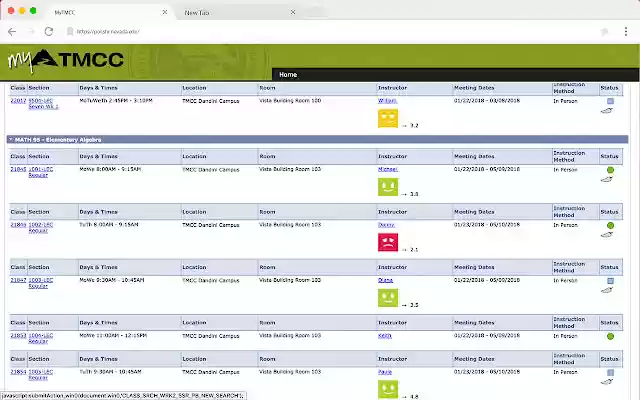Close the MyTMCC tab
The height and width of the screenshot is (400, 640).
click(164, 12)
